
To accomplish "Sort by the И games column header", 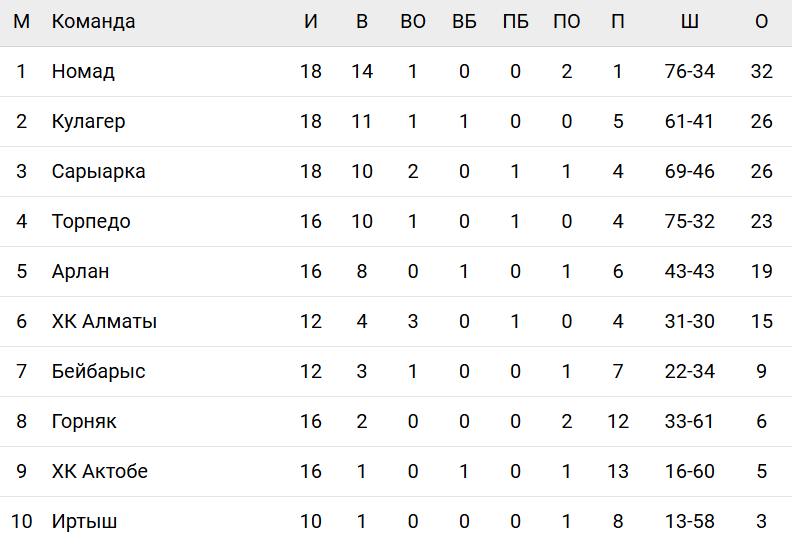I will (311, 22).
